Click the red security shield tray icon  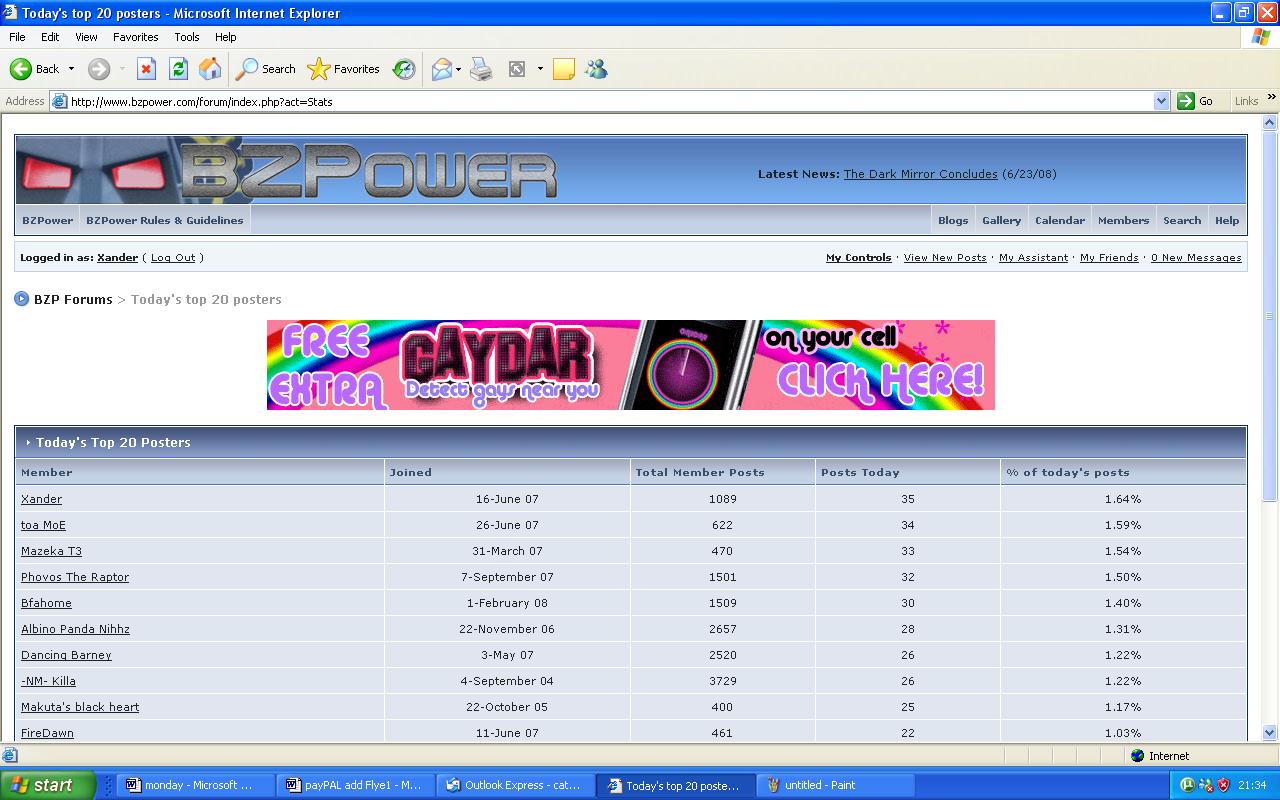(x=1224, y=785)
